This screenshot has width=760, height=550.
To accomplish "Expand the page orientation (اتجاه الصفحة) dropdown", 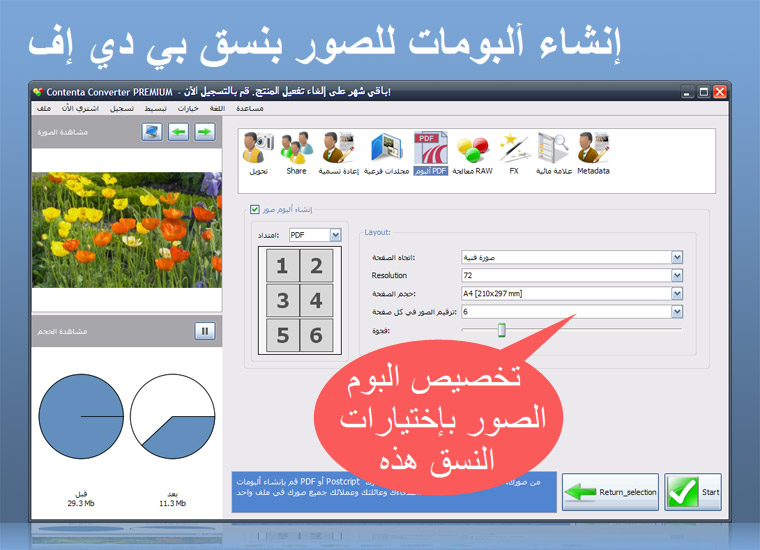I will [x=677, y=257].
